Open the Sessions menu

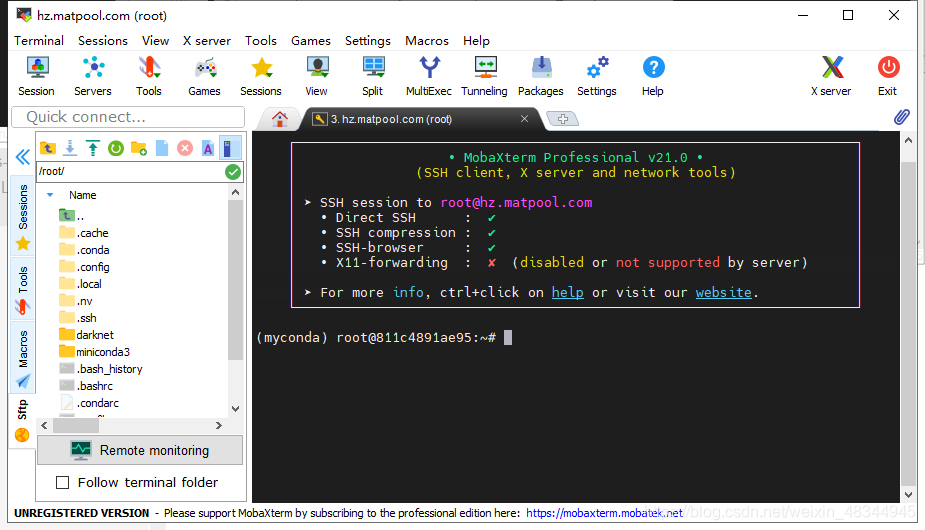(103, 41)
